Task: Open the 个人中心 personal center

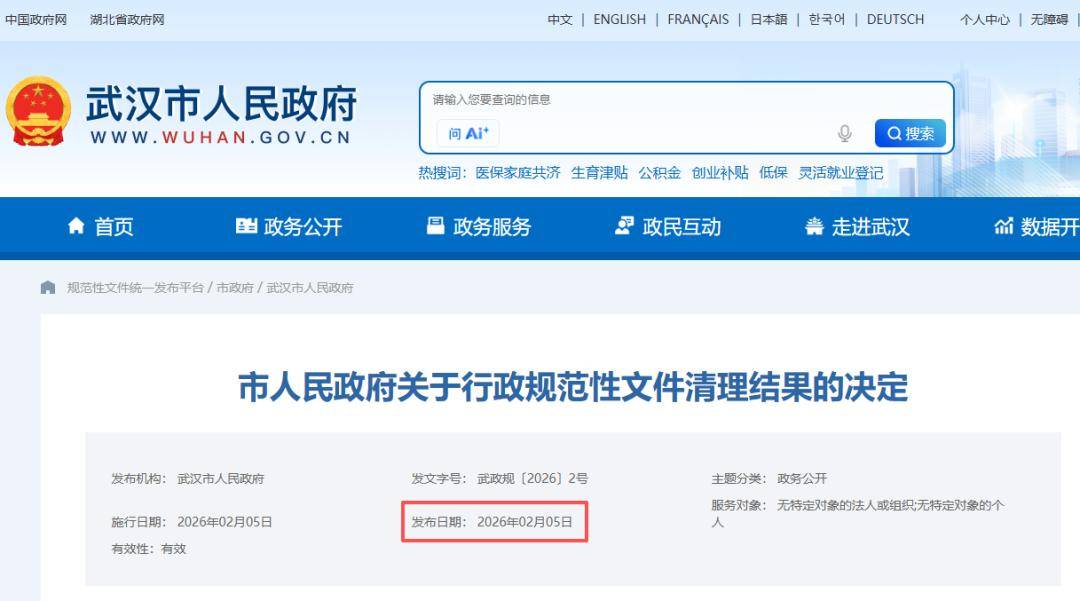Action: (986, 19)
